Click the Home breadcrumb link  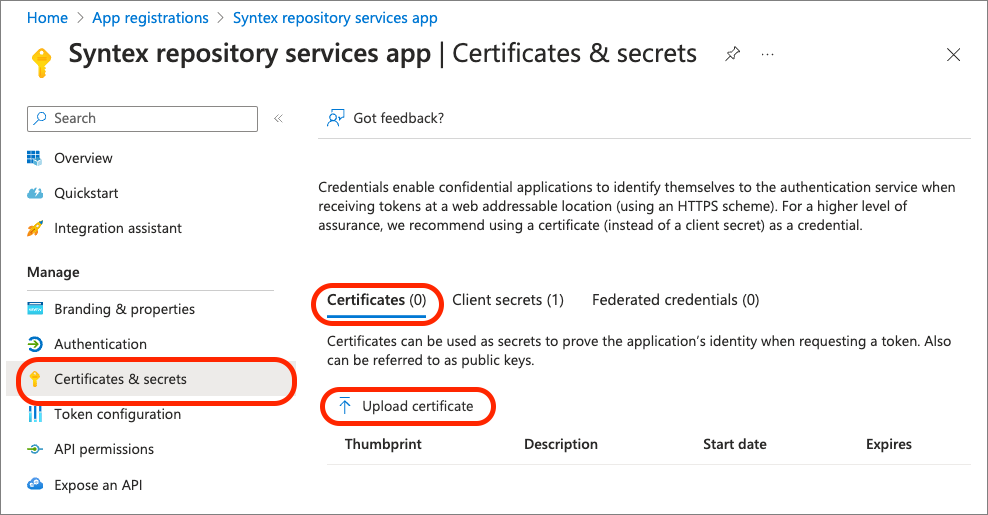[47, 18]
